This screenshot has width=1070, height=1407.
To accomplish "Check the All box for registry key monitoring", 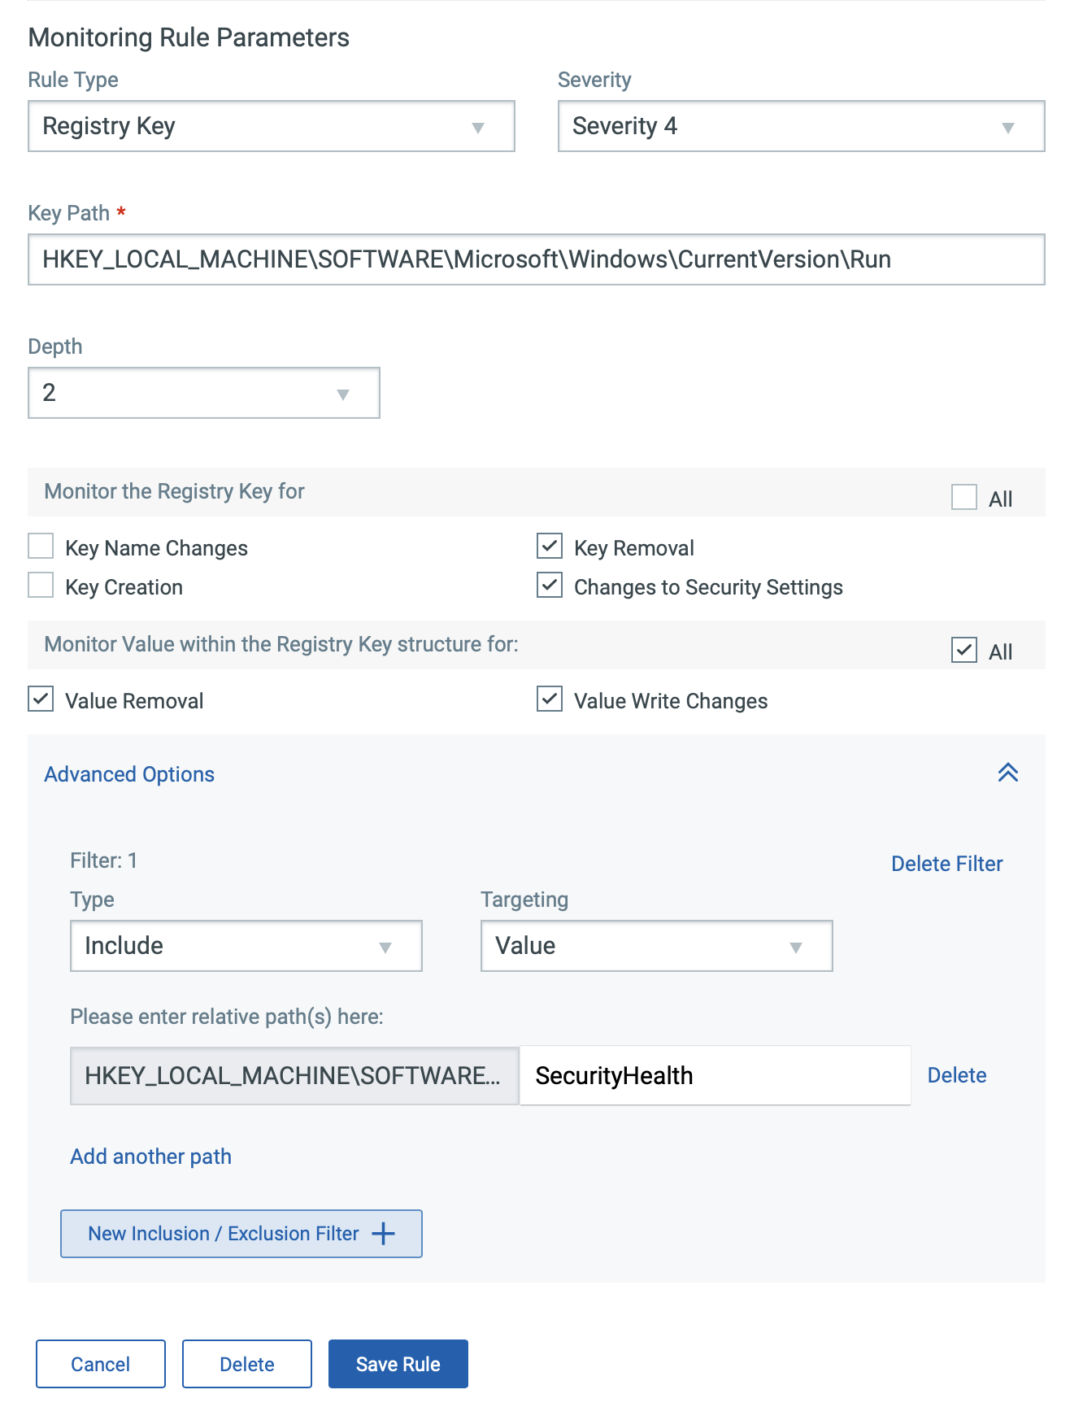I will 965,495.
